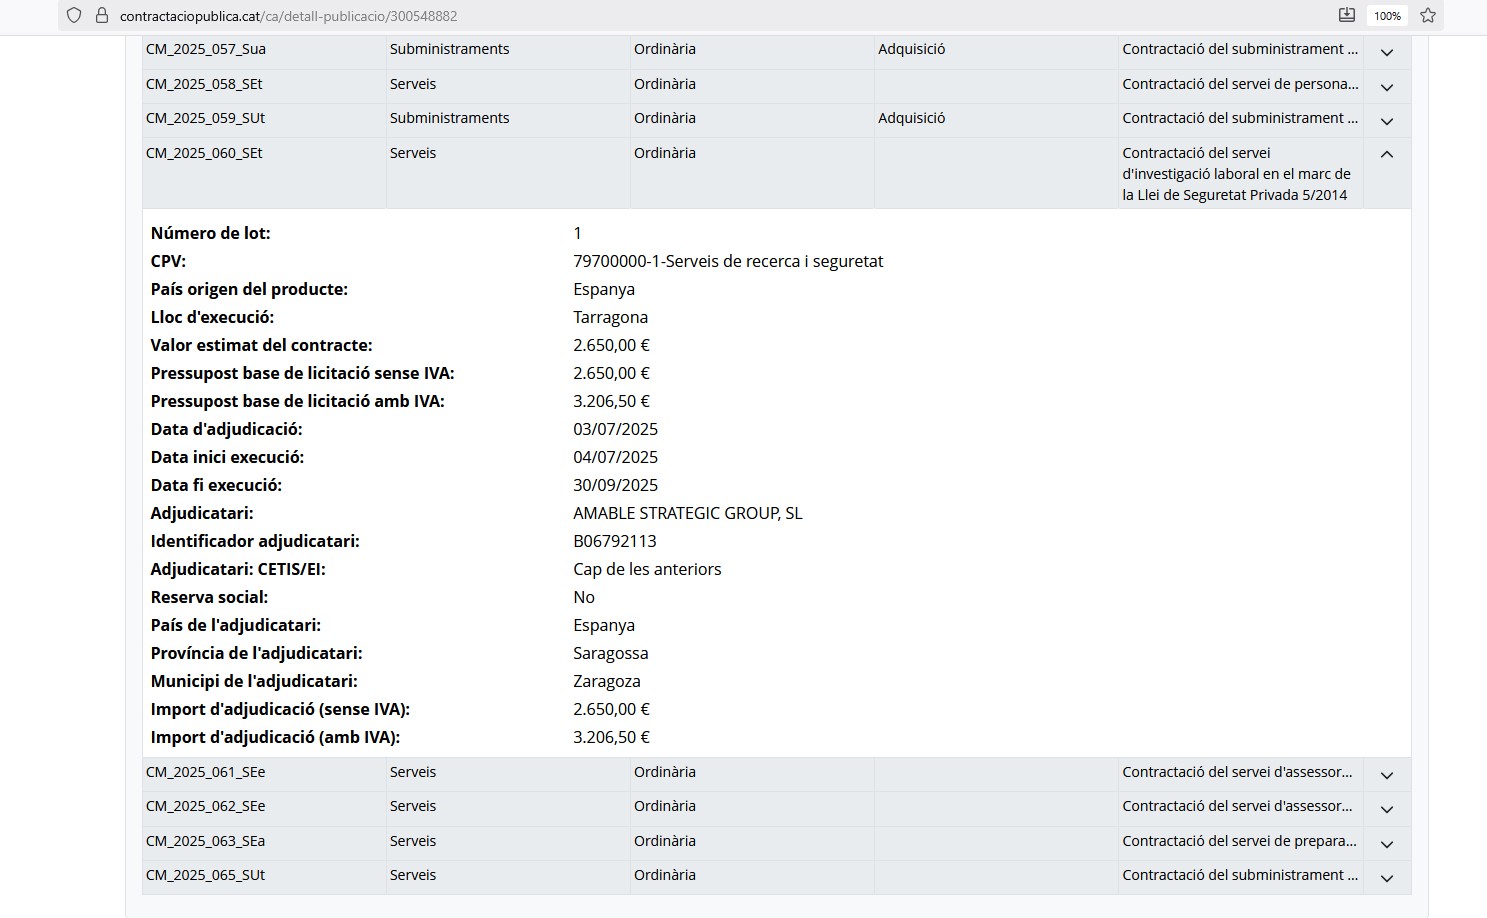
Task: Click the shield tracking protection icon
Action: coord(74,16)
